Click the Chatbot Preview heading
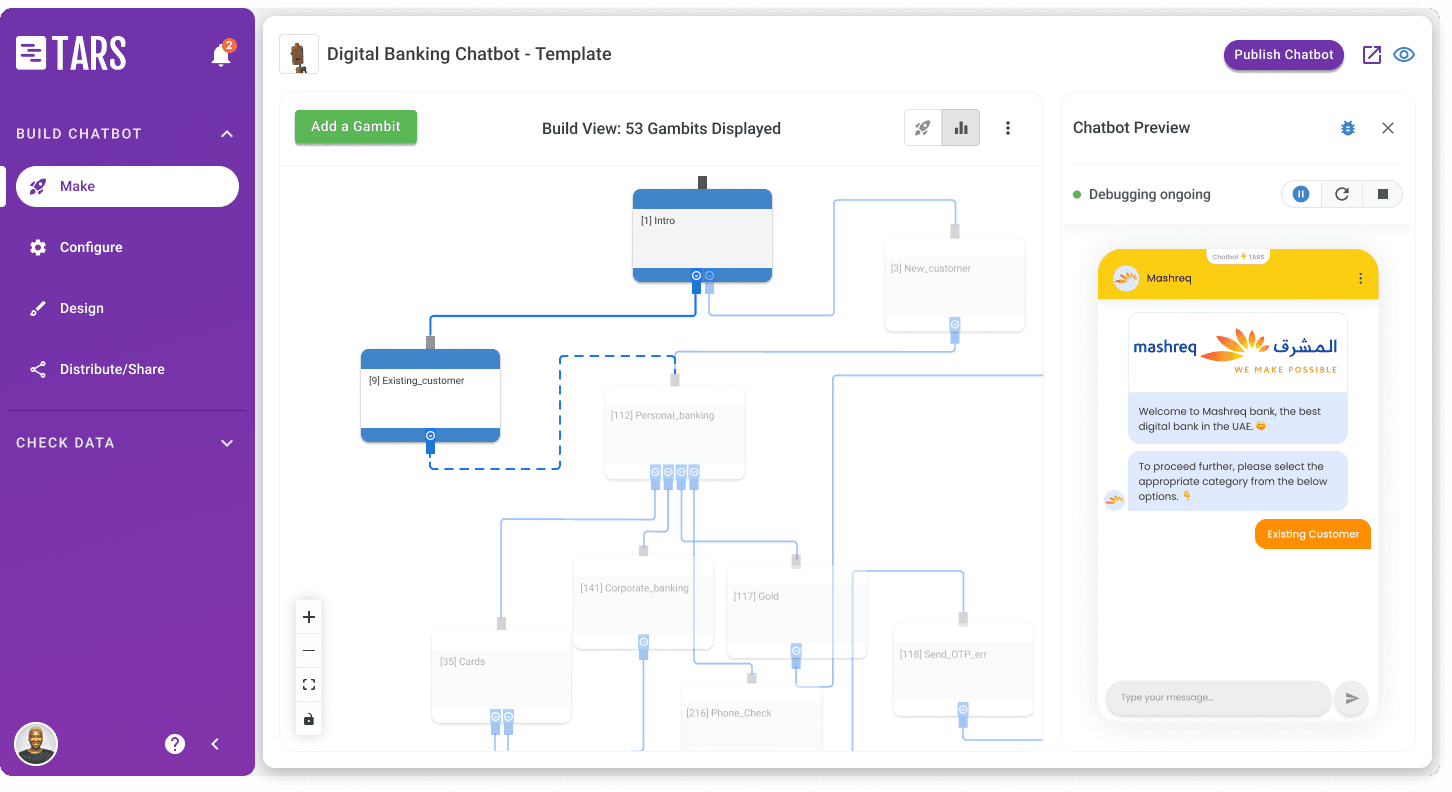 [1131, 128]
